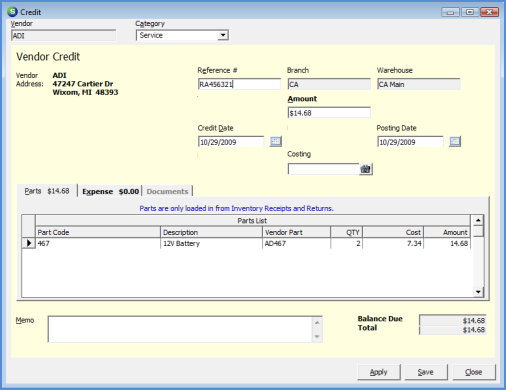Click Memo box scroll up arrow
Viewport: 506px width, 390px height.
click(x=317, y=322)
